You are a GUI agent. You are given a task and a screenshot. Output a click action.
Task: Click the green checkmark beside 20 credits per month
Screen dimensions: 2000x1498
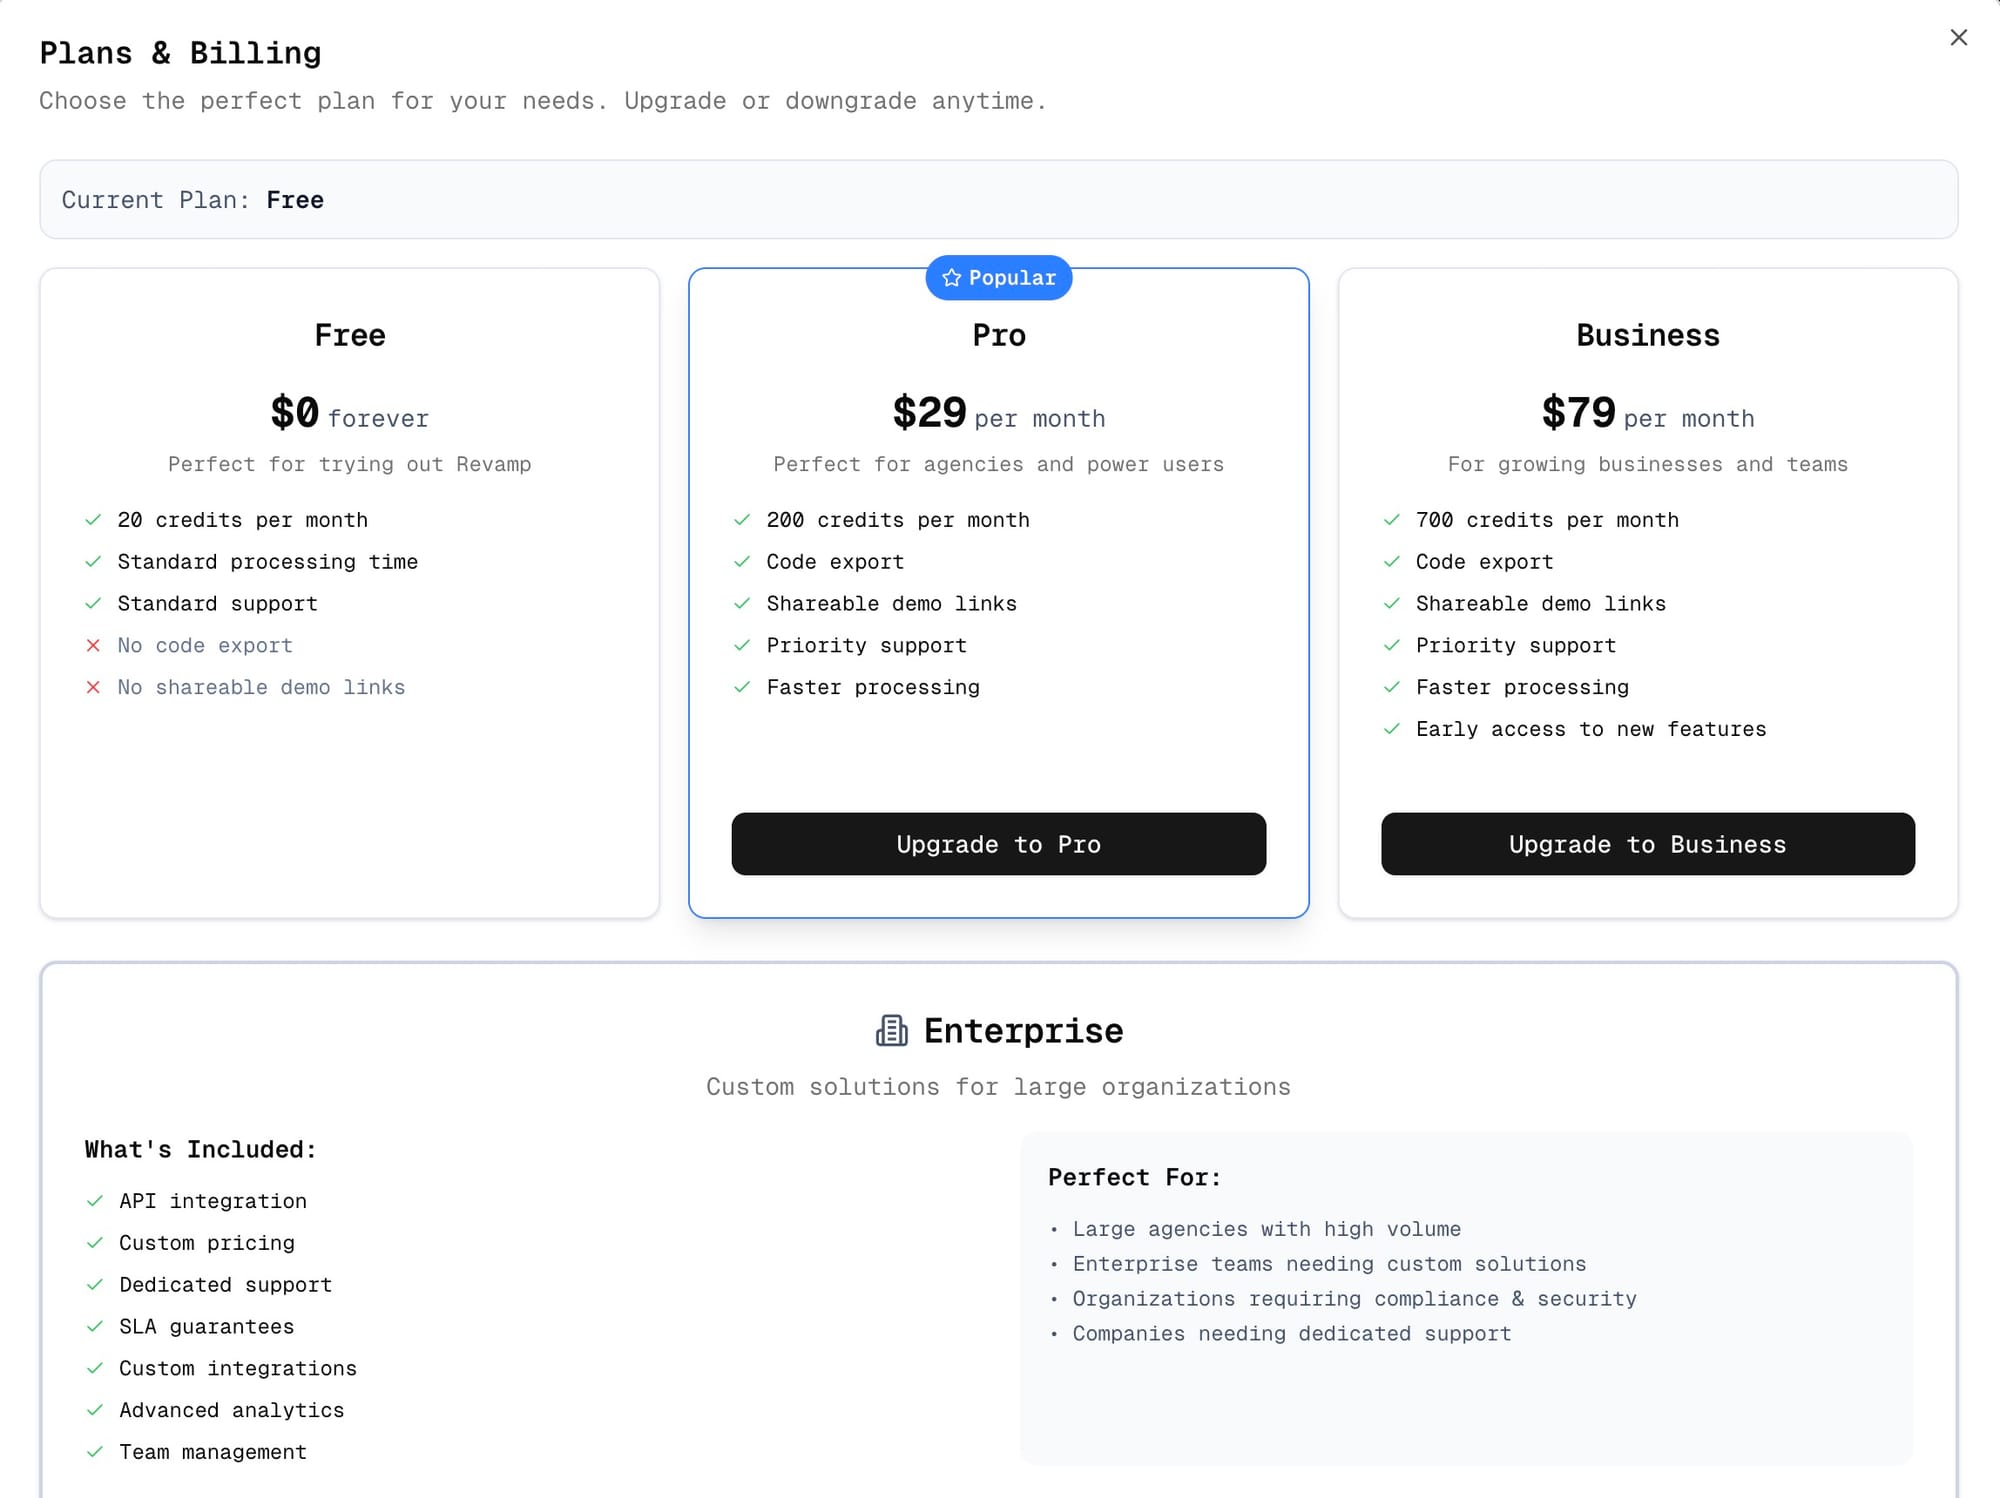(x=93, y=519)
